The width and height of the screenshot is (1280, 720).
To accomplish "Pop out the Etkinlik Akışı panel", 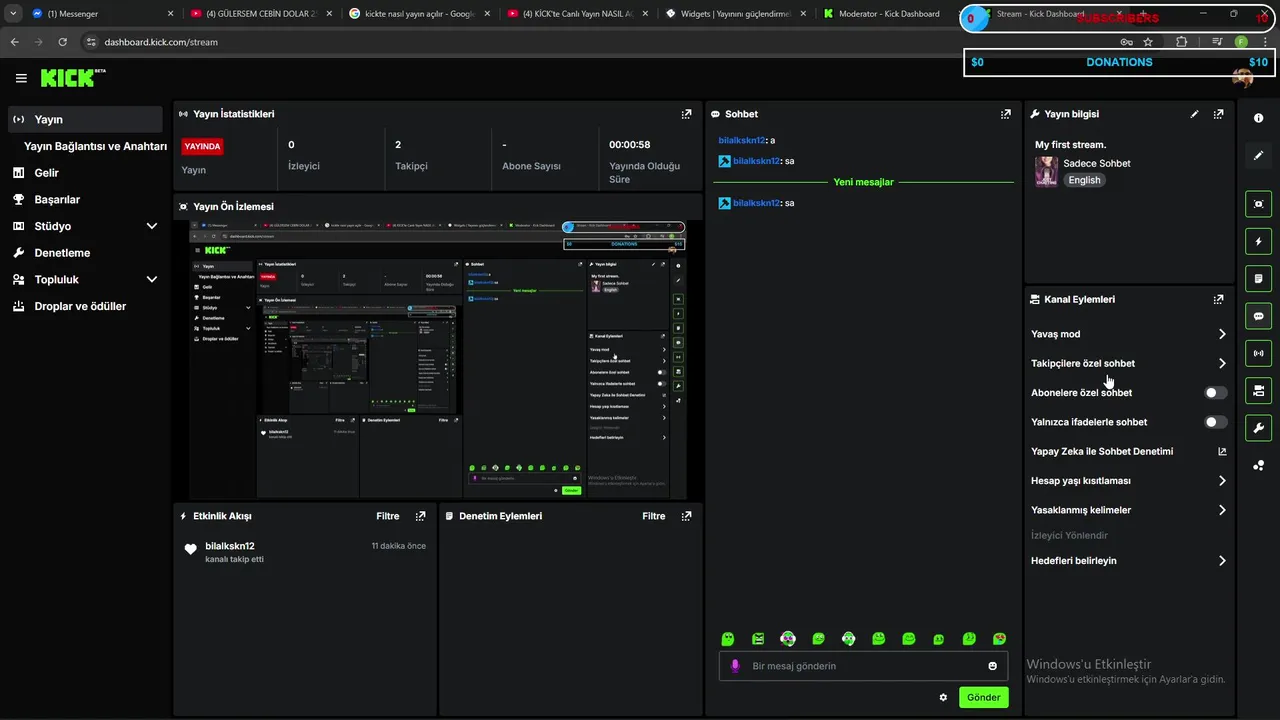I will click(x=420, y=516).
